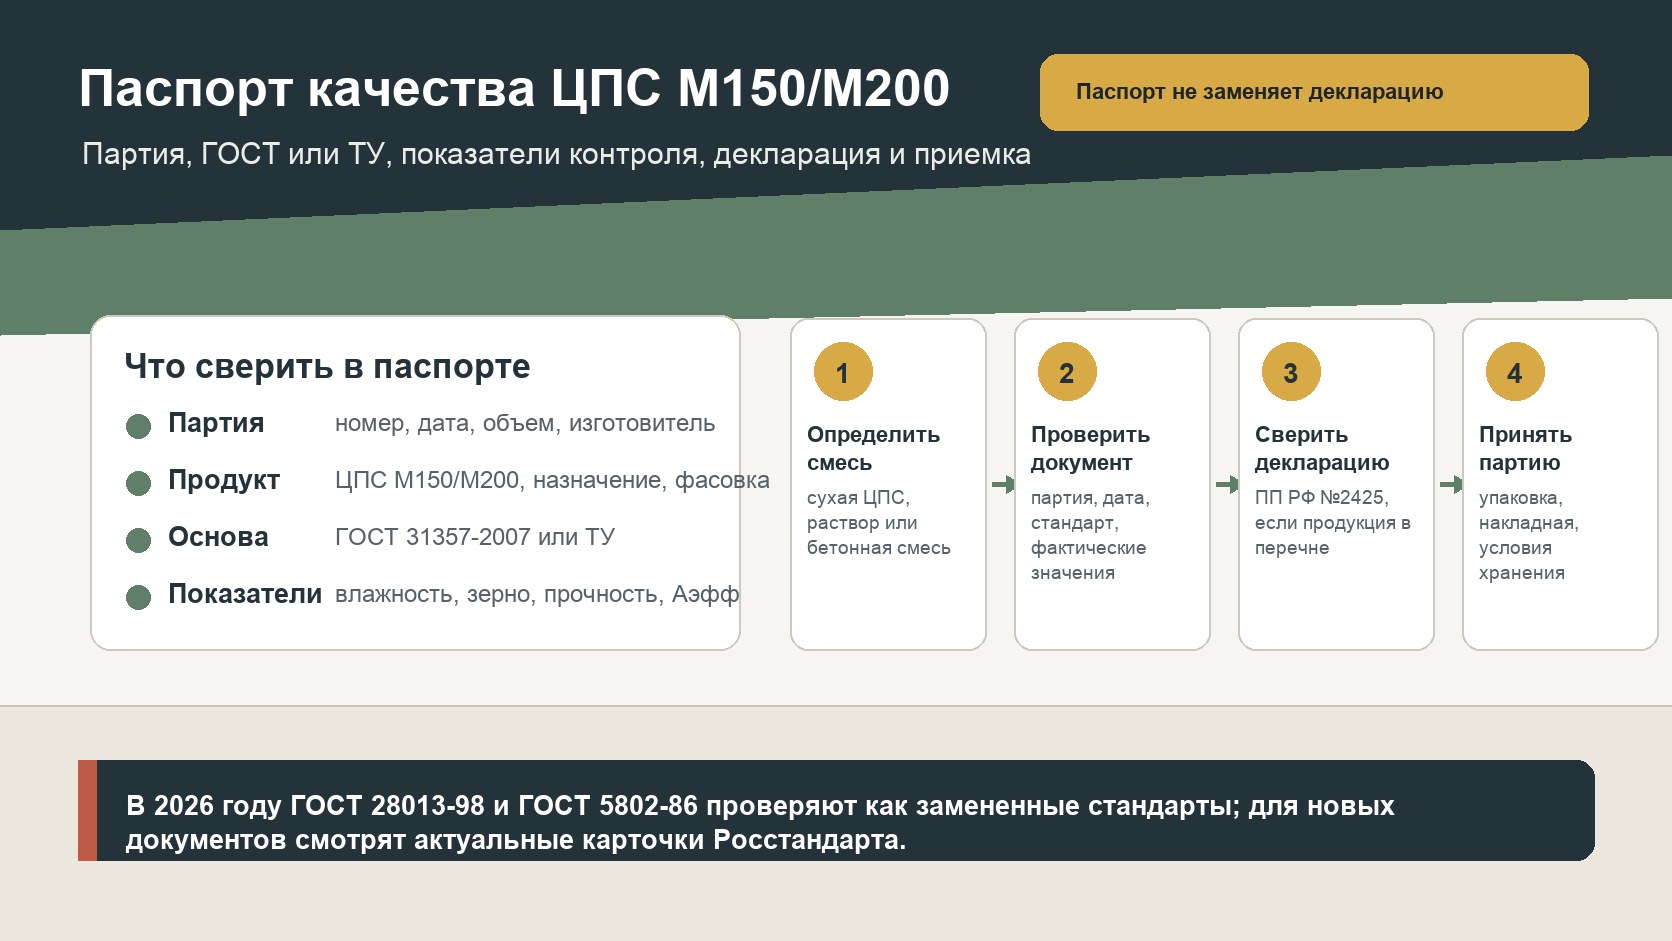Select the label Основа
The image size is (1672, 941).
pos(218,537)
